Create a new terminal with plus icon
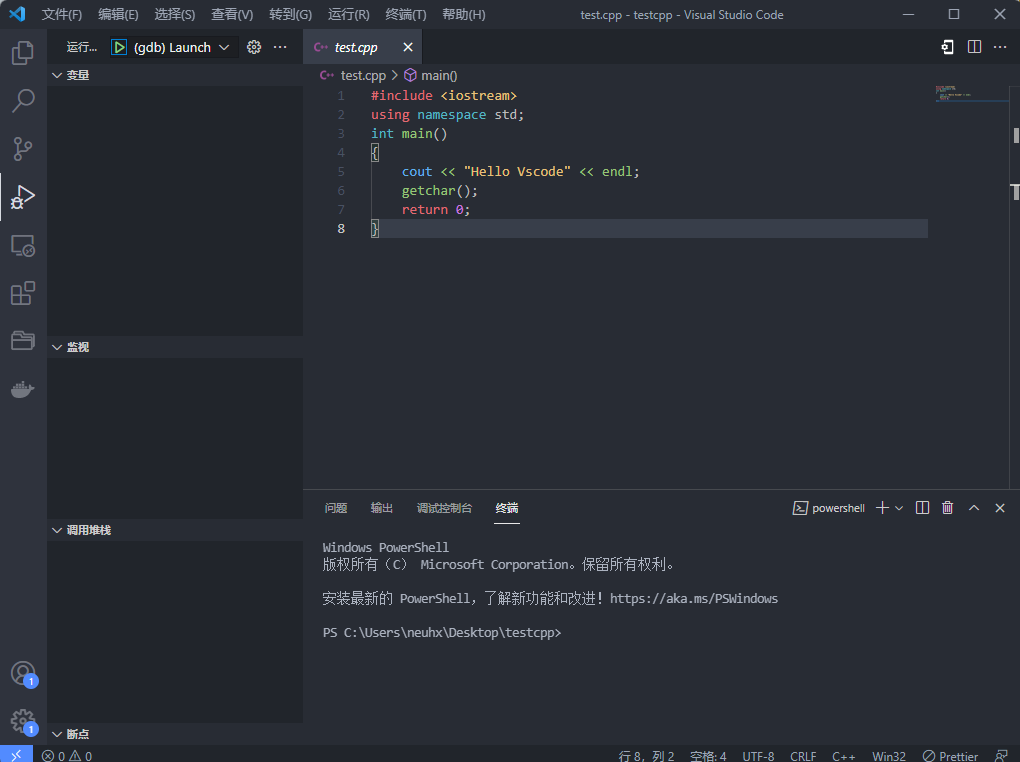 (x=882, y=508)
